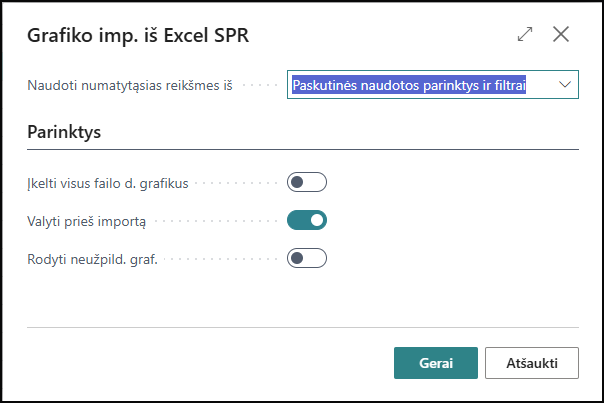Expand the dialog with the diagonal arrows icon
Screen dimensions: 604x403
pyautogui.click(x=525, y=34)
